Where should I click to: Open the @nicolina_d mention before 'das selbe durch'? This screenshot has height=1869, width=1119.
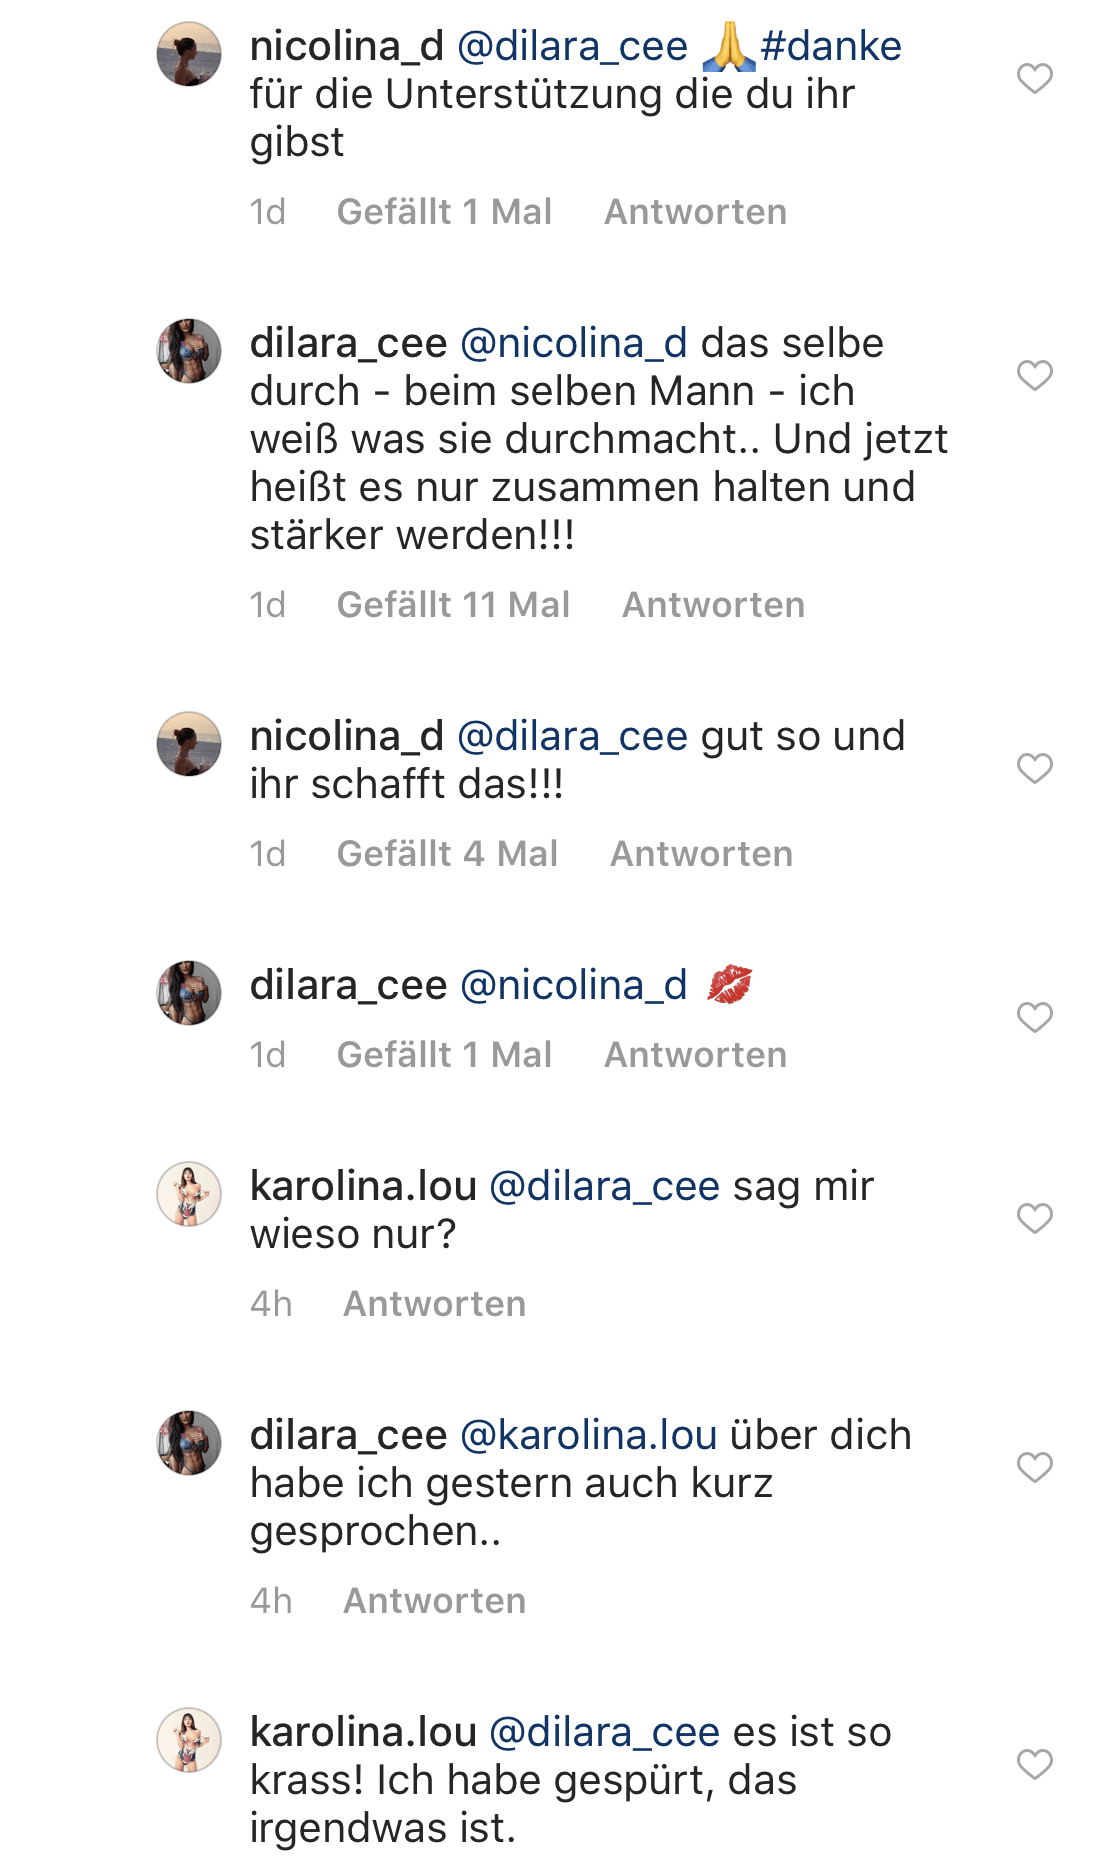point(573,343)
